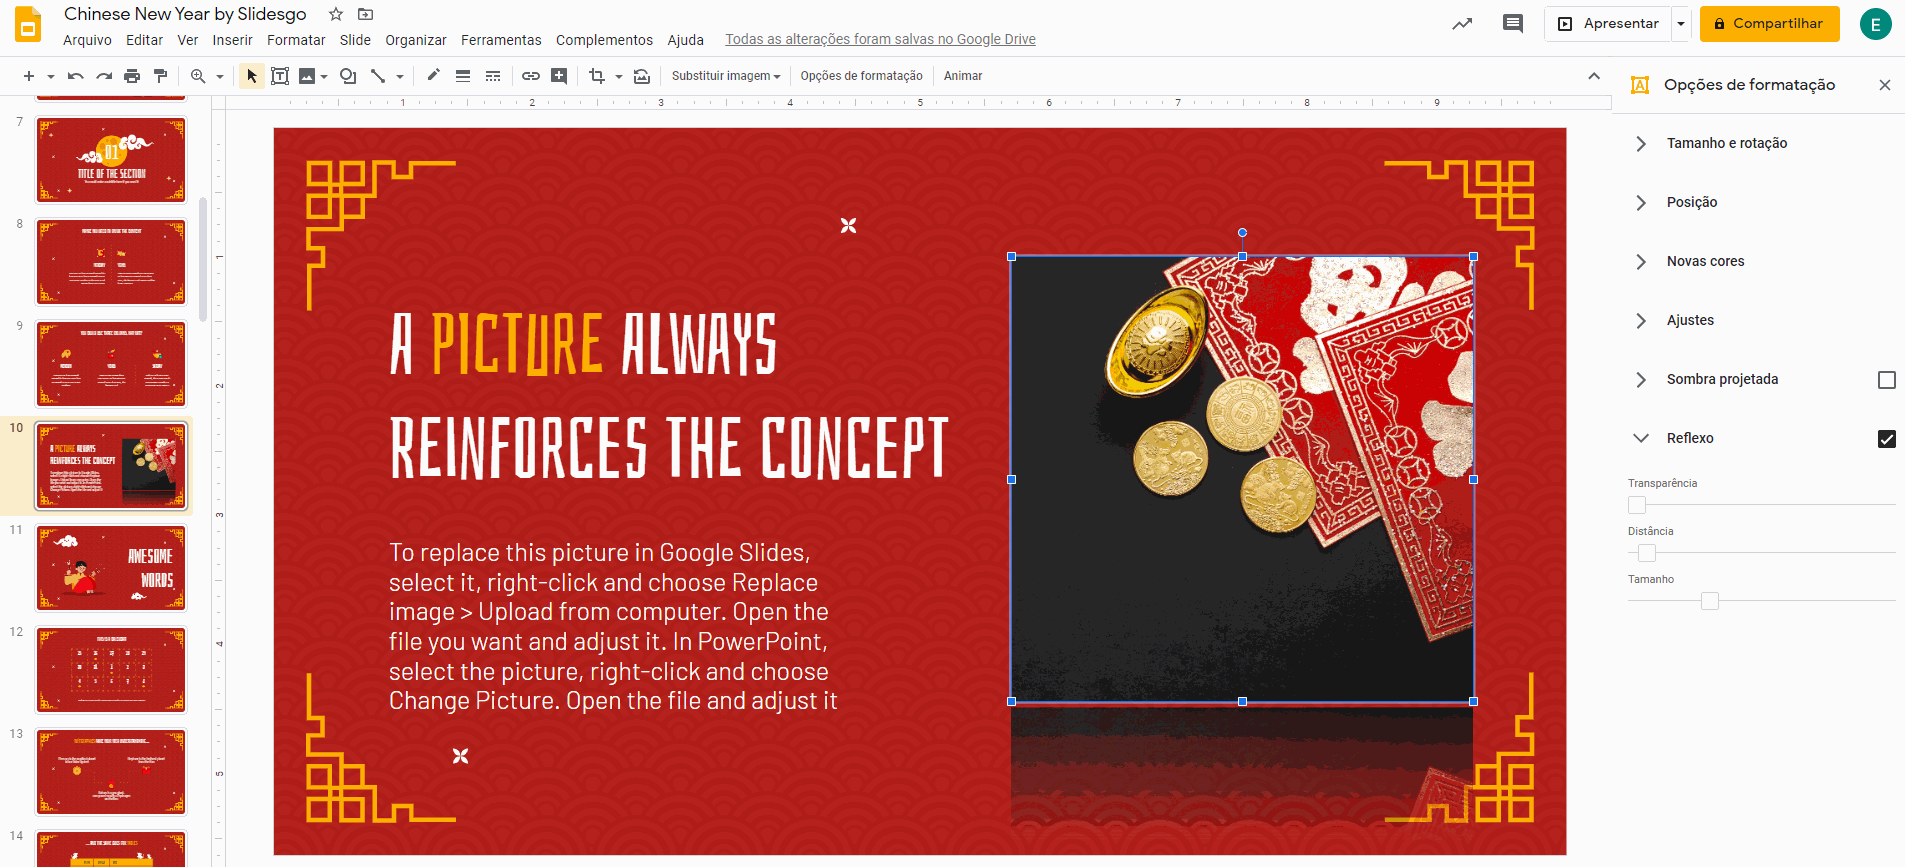Click the Tamanho slider
The image size is (1905, 867).
[x=1762, y=601]
